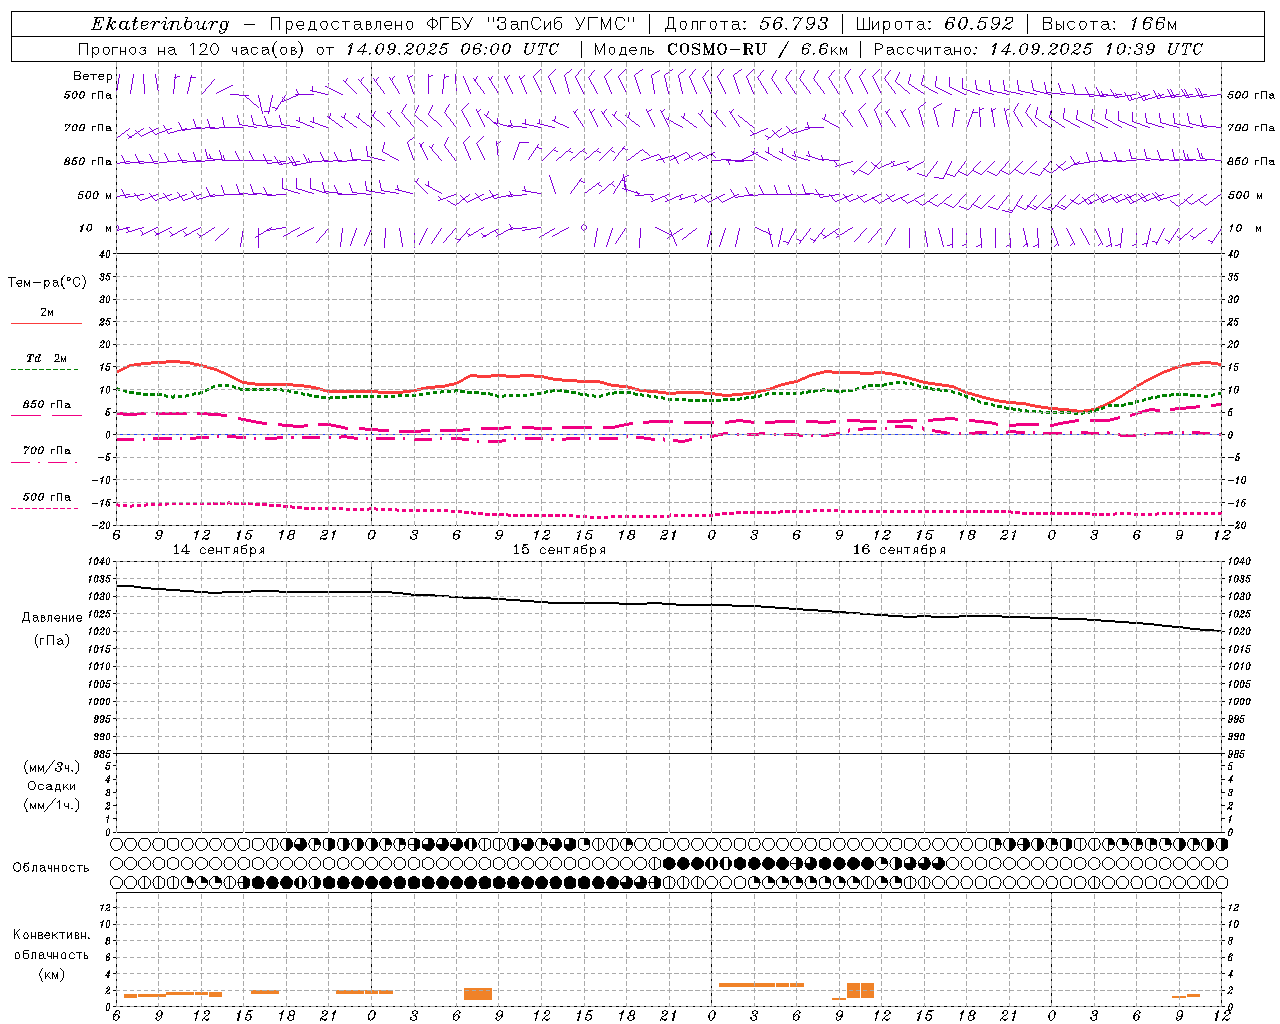This screenshot has width=1280, height=1024.
Task: Select the "Прогноз на 120 часа(ов)" forecast text
Action: pyautogui.click(x=193, y=49)
